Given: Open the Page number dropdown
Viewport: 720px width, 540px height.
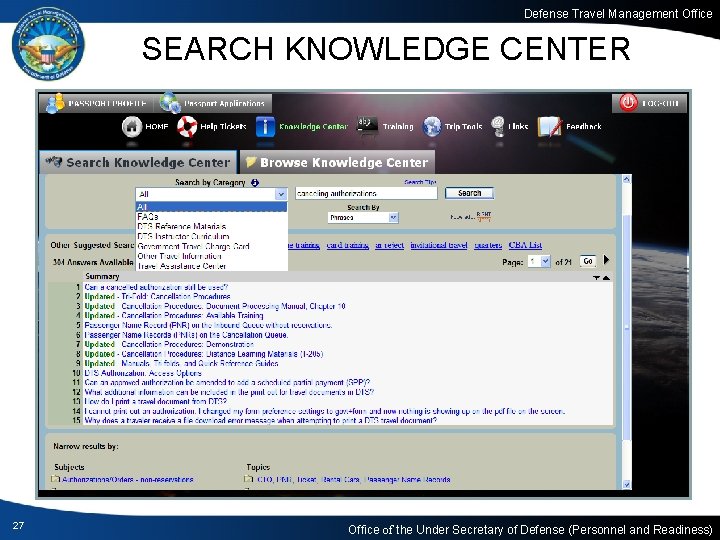Looking at the screenshot, I should (539, 262).
